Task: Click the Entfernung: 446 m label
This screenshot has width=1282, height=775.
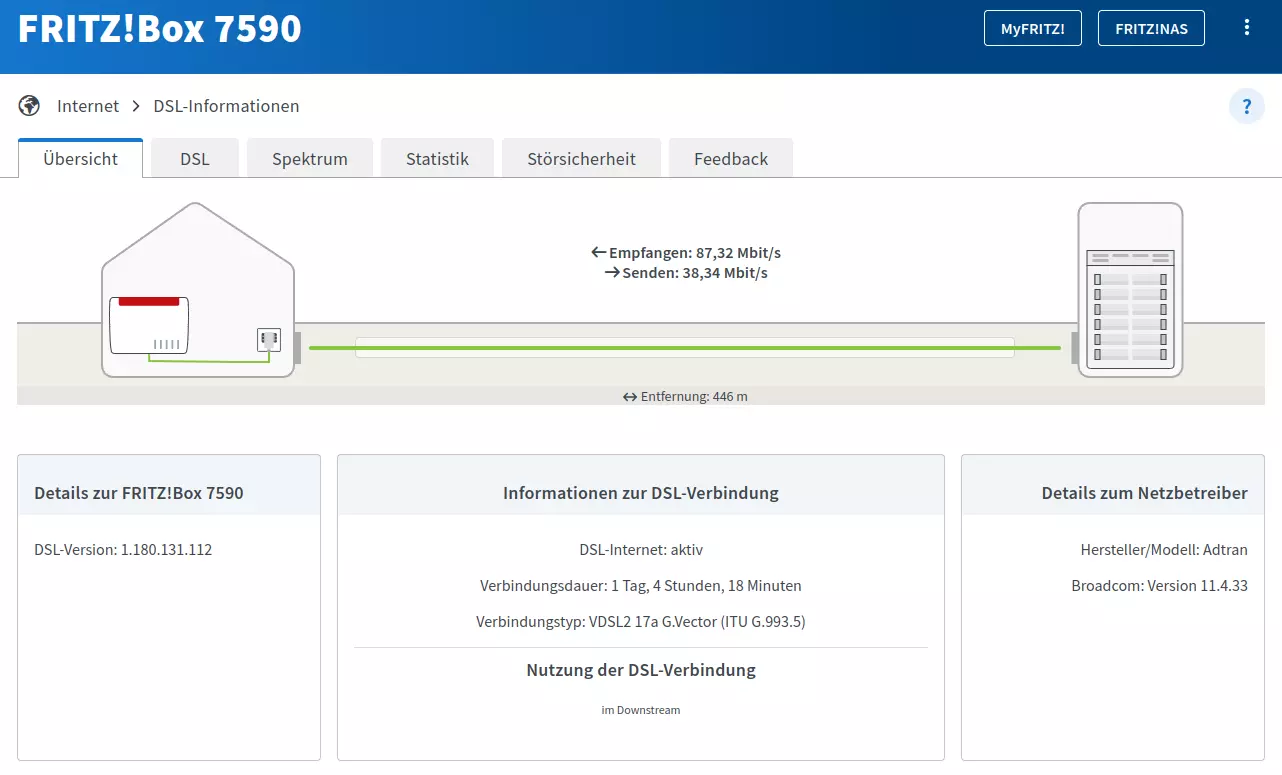Action: pyautogui.click(x=685, y=396)
